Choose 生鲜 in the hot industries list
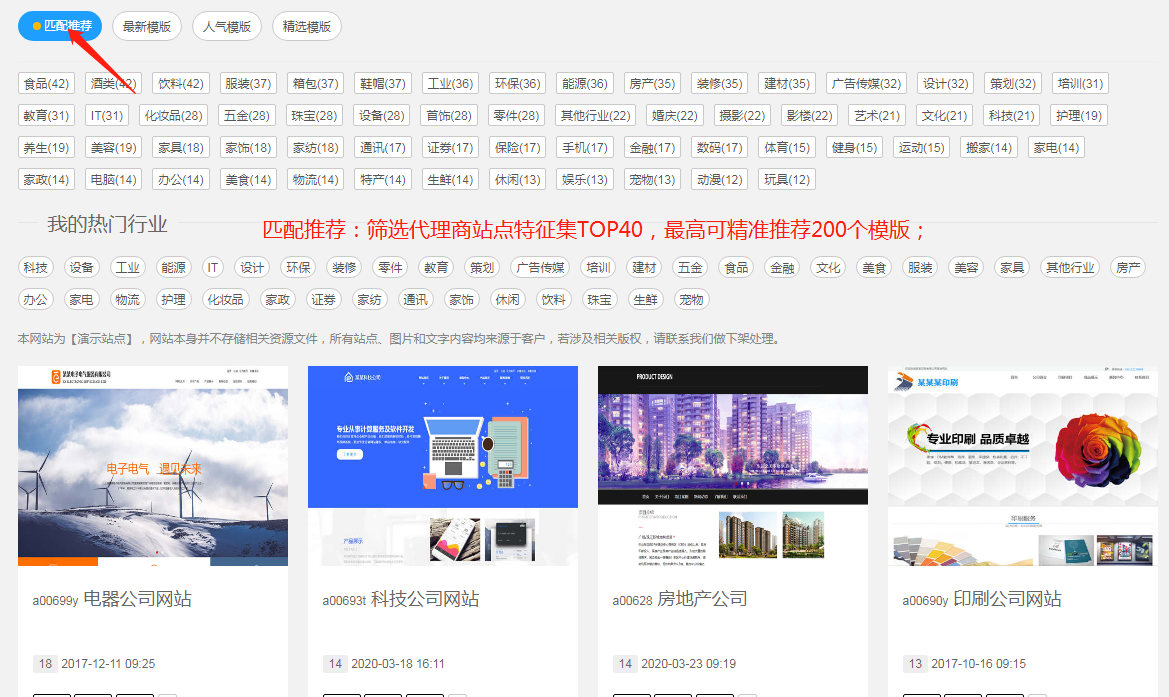 pyautogui.click(x=645, y=300)
